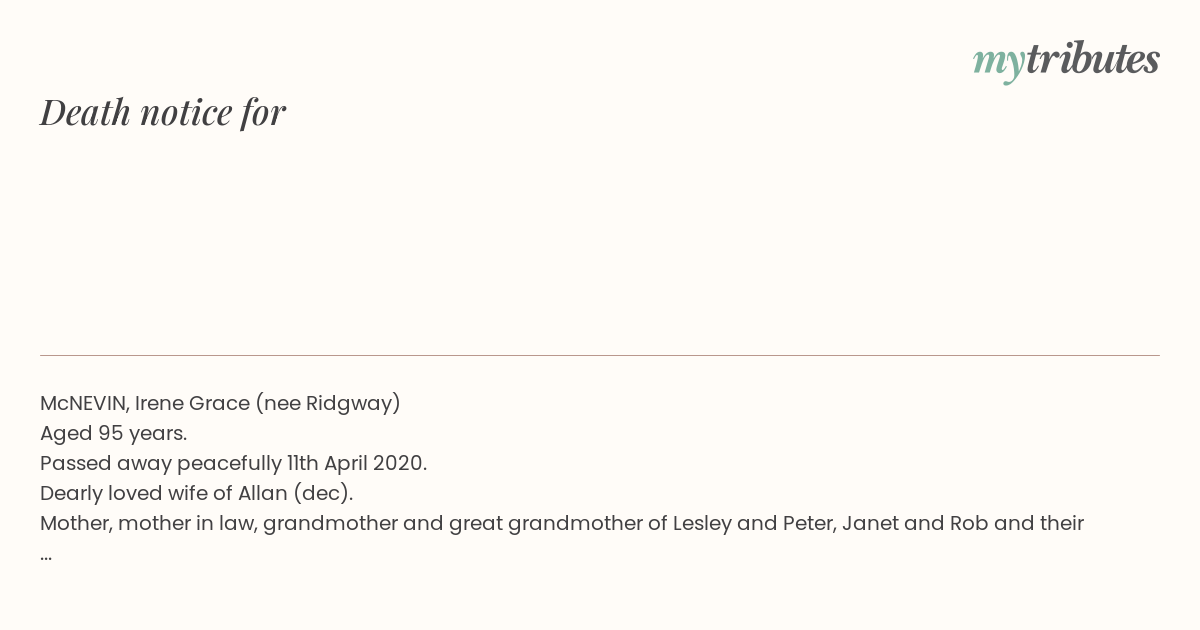The width and height of the screenshot is (1200, 630).
Task: Select the "Death notice for" heading
Action: pyautogui.click(x=163, y=112)
